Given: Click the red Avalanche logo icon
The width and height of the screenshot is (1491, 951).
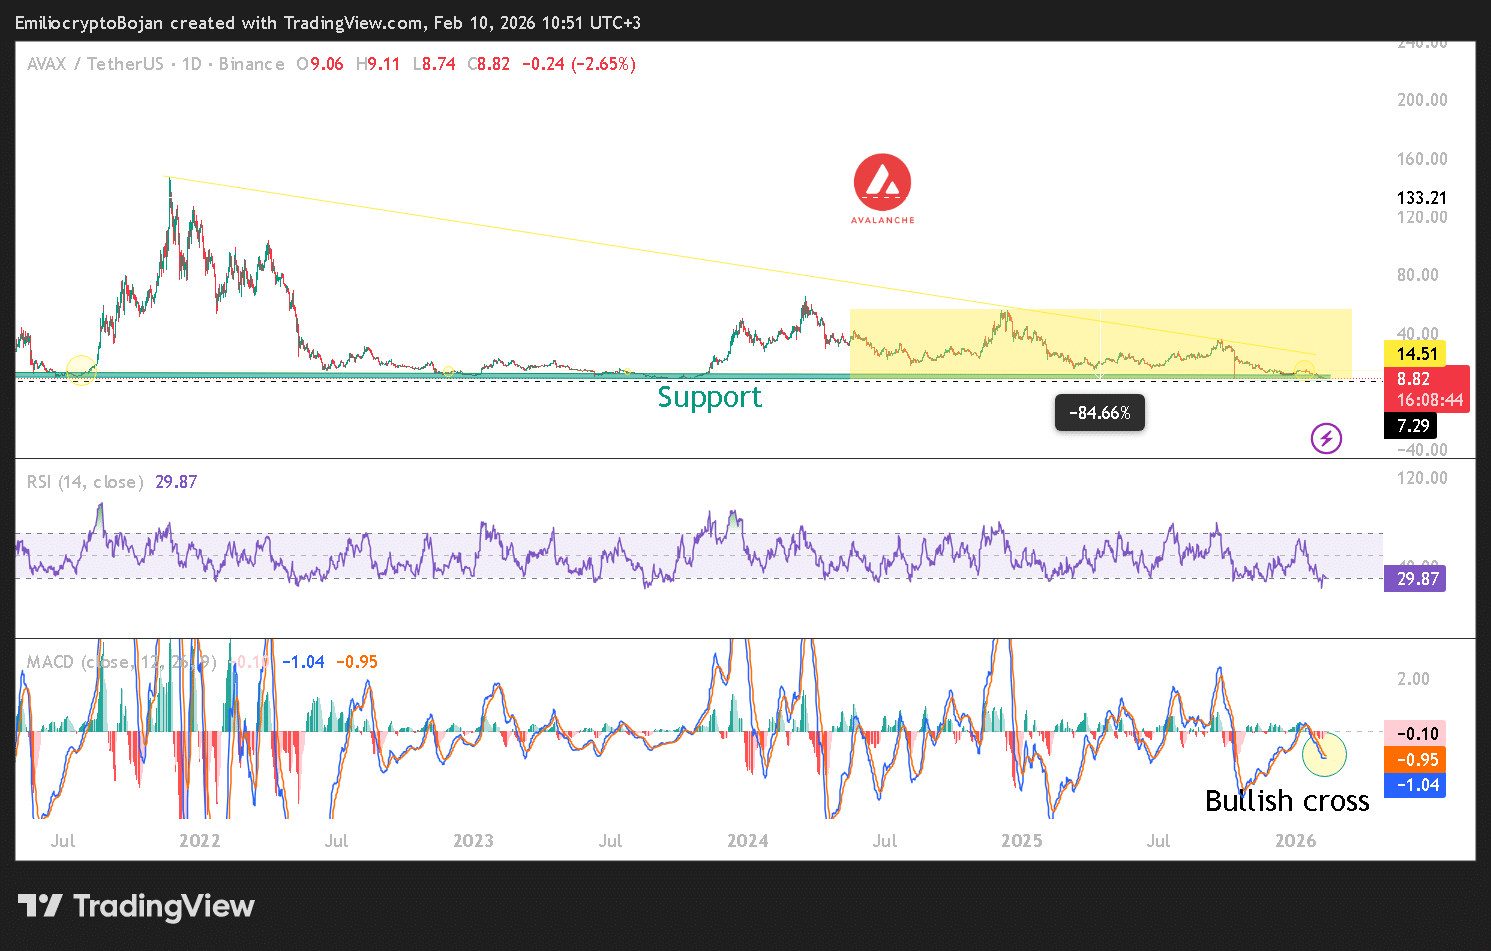Looking at the screenshot, I should click(882, 183).
